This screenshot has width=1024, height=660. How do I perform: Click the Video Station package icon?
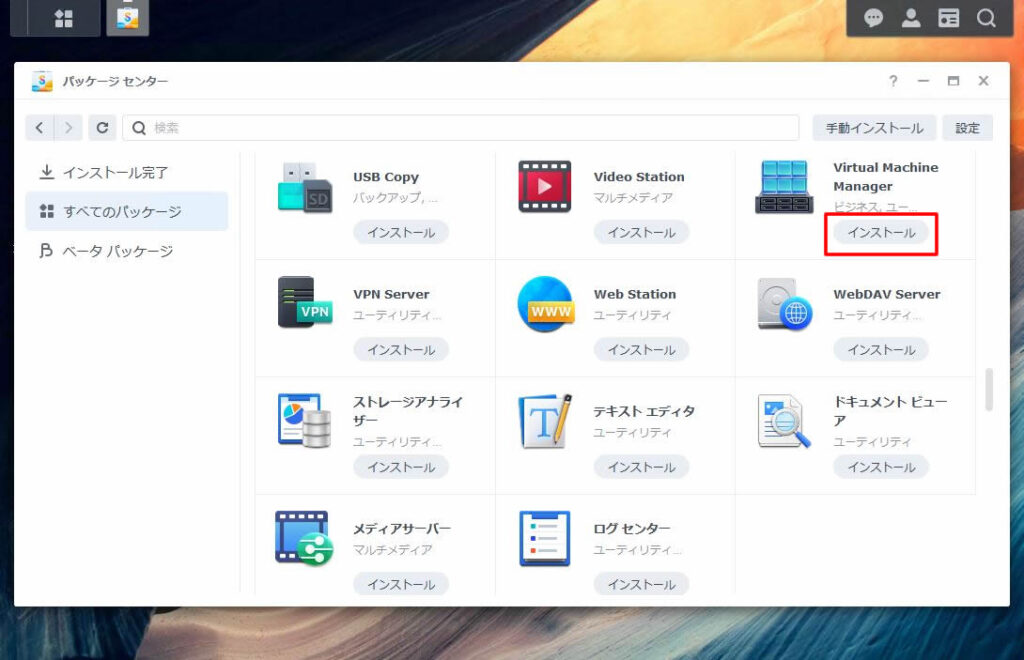pyautogui.click(x=545, y=186)
